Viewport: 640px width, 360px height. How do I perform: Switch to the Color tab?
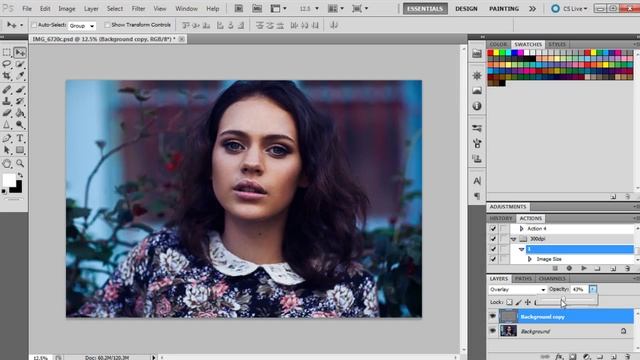pos(498,44)
